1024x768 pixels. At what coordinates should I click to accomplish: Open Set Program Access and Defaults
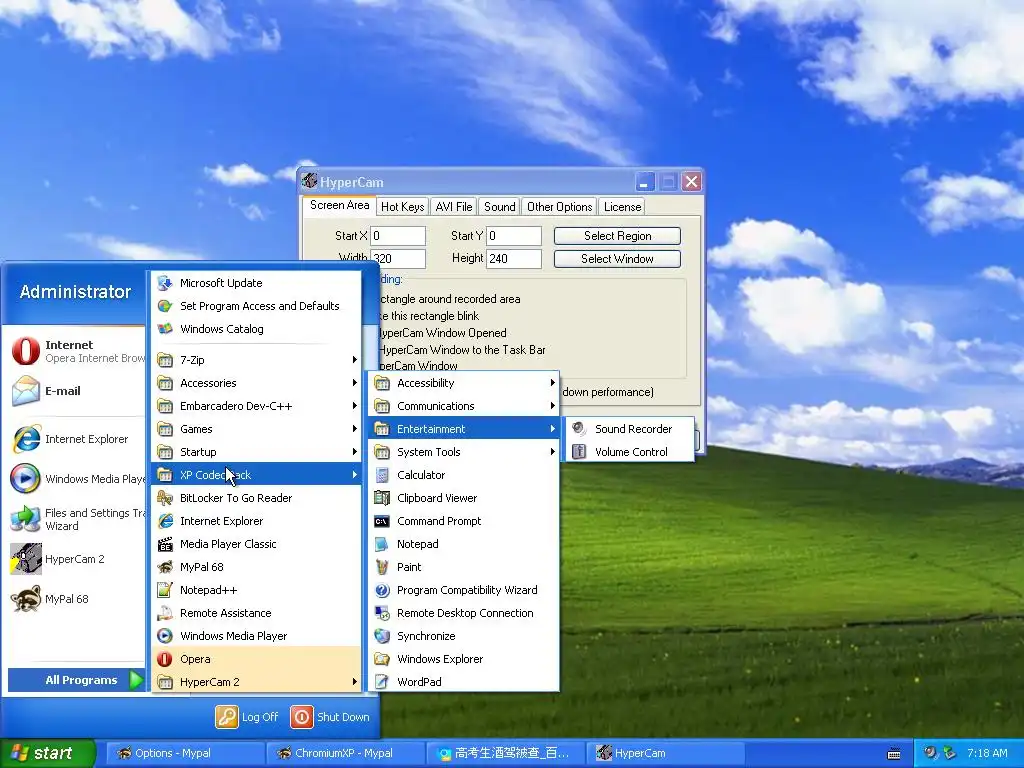click(x=257, y=306)
